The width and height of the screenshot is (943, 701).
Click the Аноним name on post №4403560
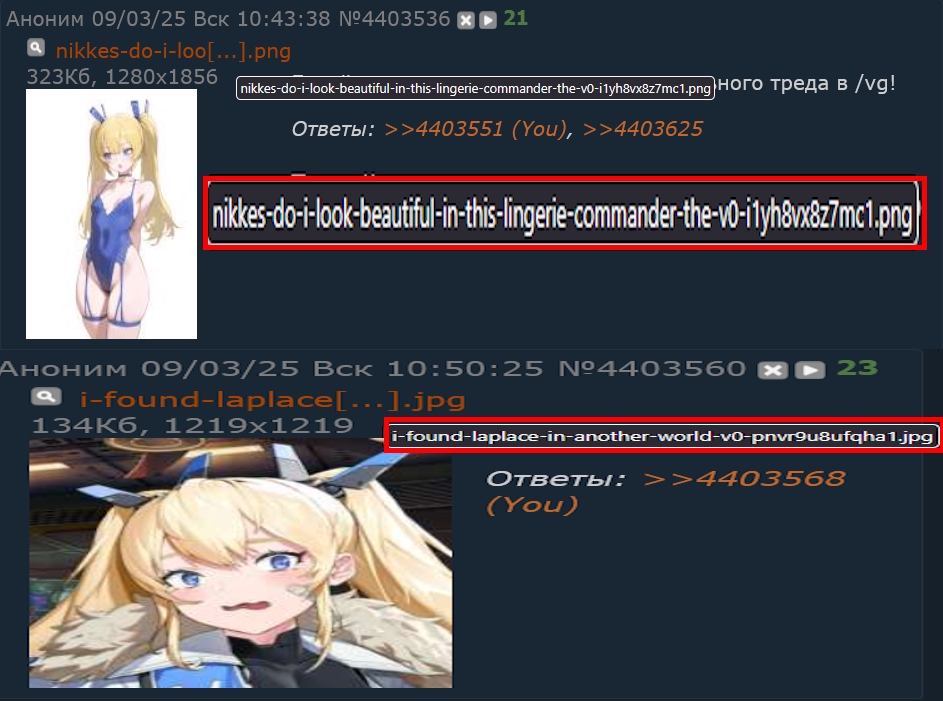(x=63, y=369)
